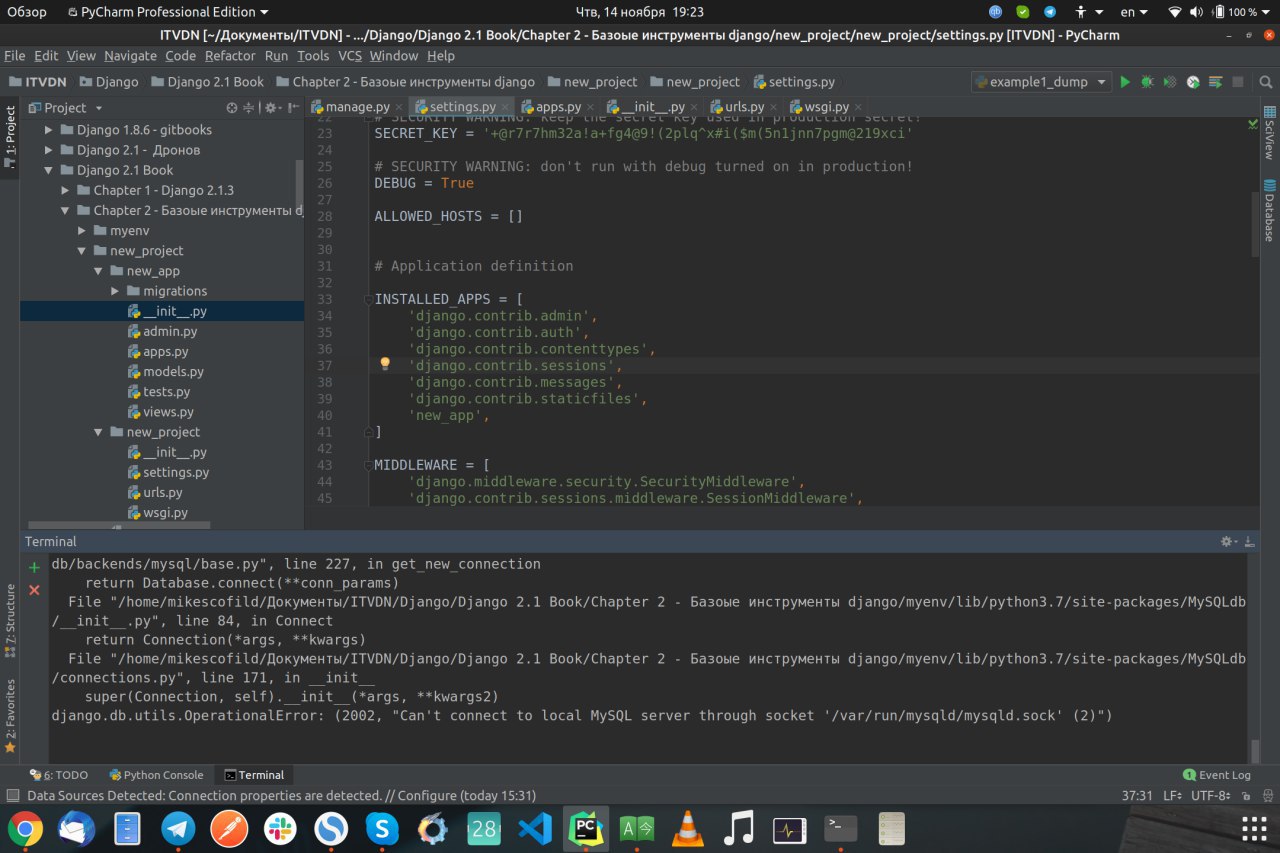Hide the Terminal panel
Screen dimensions: 1280x853
tap(1249, 541)
